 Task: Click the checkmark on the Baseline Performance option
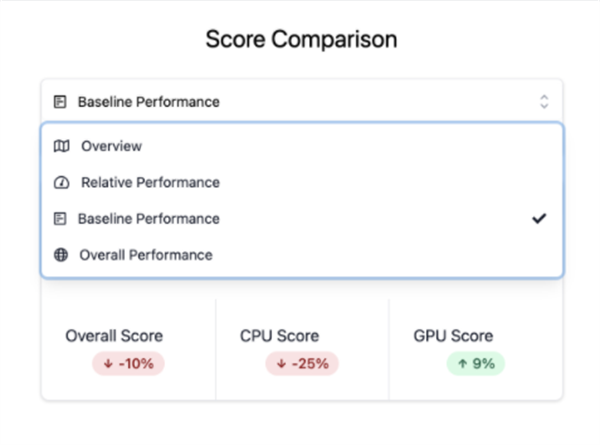pos(539,218)
